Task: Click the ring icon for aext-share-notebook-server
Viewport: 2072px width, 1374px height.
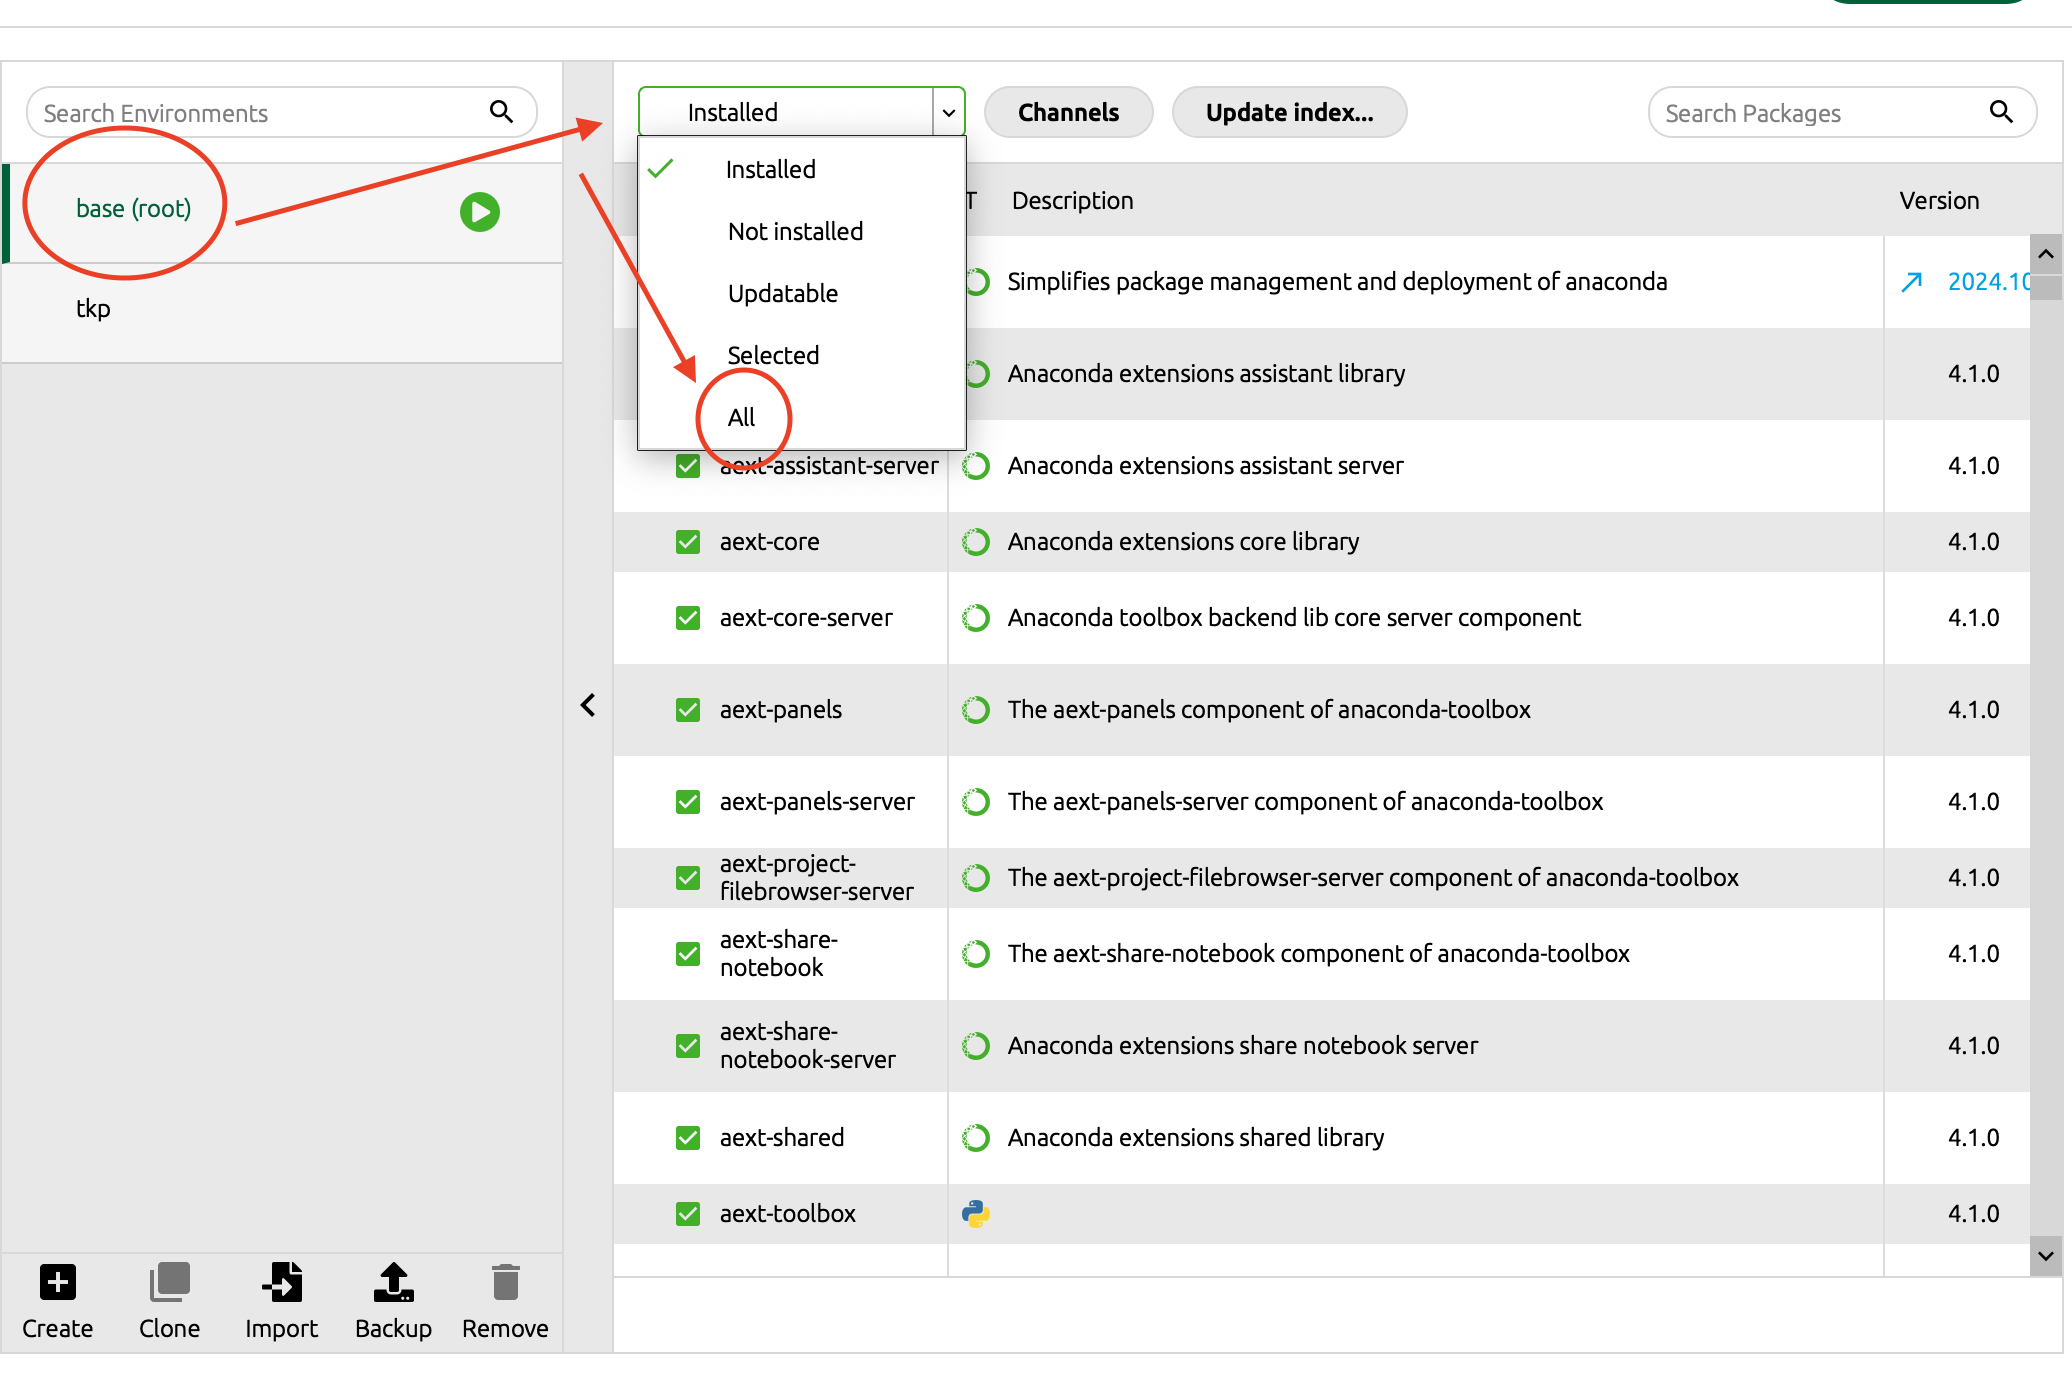Action: coord(976,1046)
